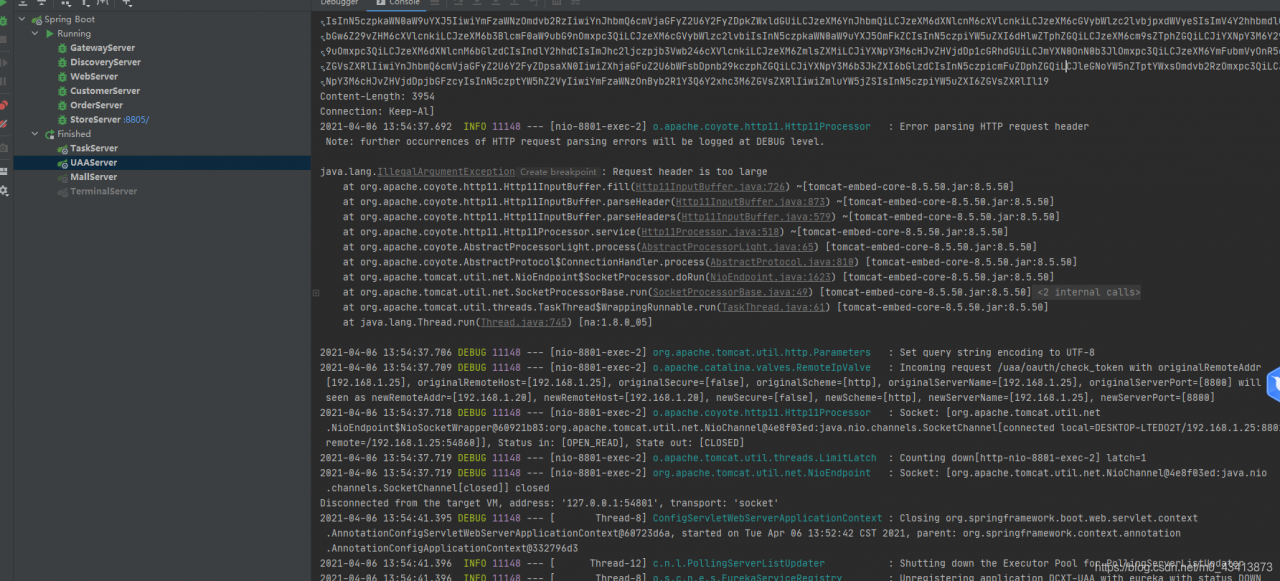The image size is (1280, 581).
Task: Click the Collapse All icon in Services toolbar
Action: [42, 4]
